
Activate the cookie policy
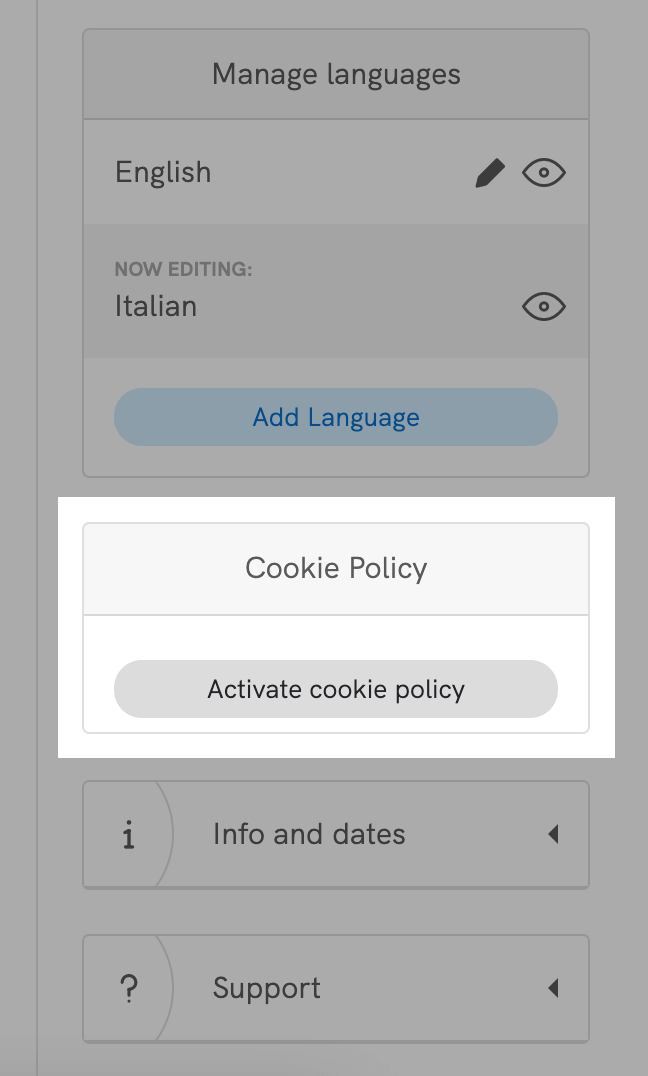336,689
